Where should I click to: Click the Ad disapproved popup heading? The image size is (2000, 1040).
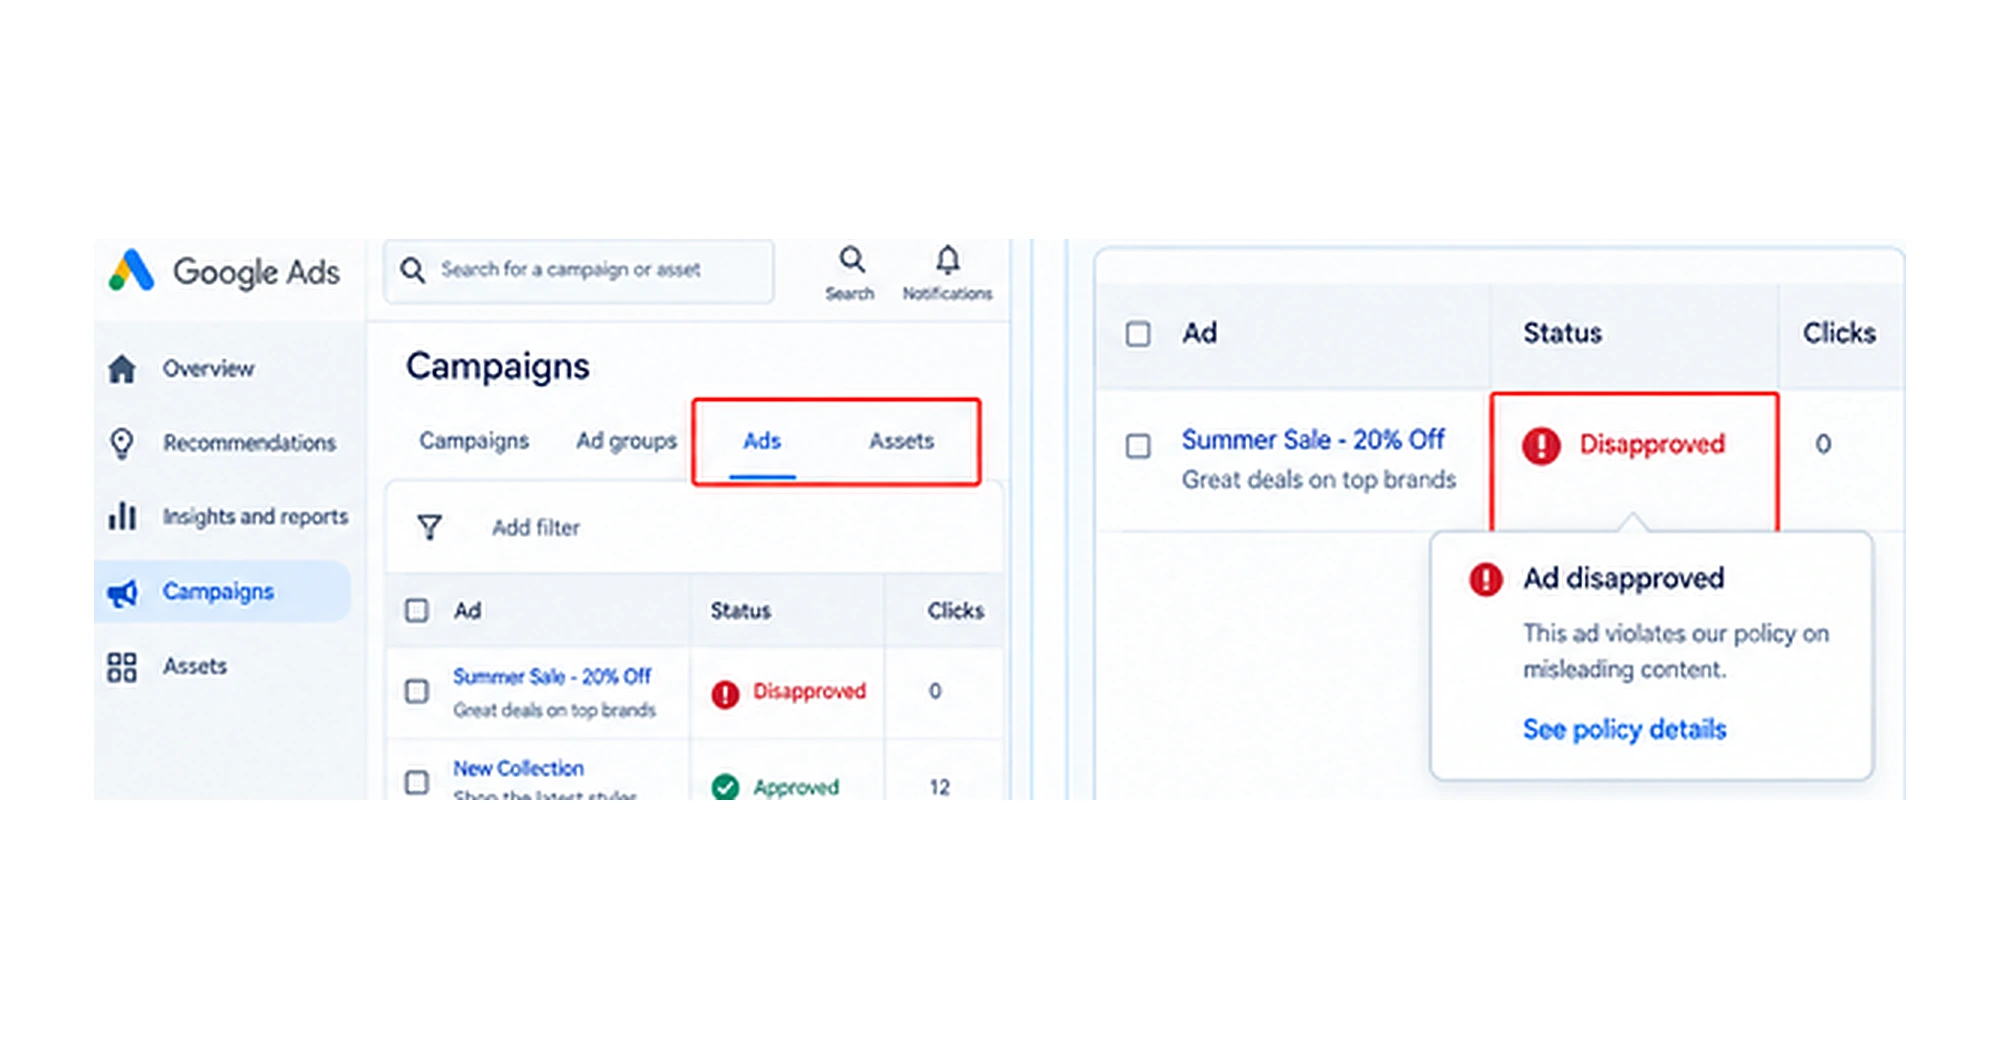point(1624,578)
